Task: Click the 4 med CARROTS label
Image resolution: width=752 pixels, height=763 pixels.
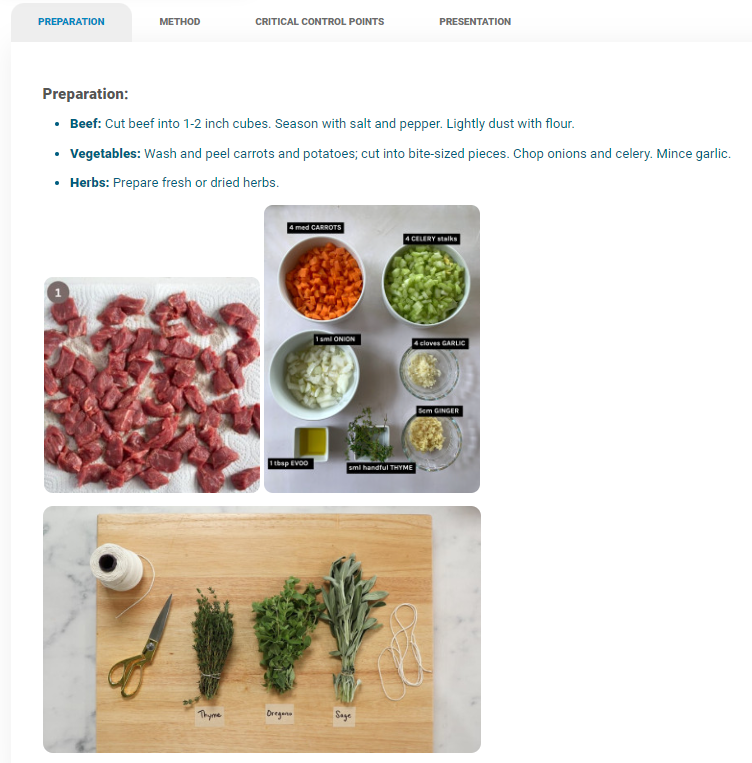Action: click(x=315, y=228)
